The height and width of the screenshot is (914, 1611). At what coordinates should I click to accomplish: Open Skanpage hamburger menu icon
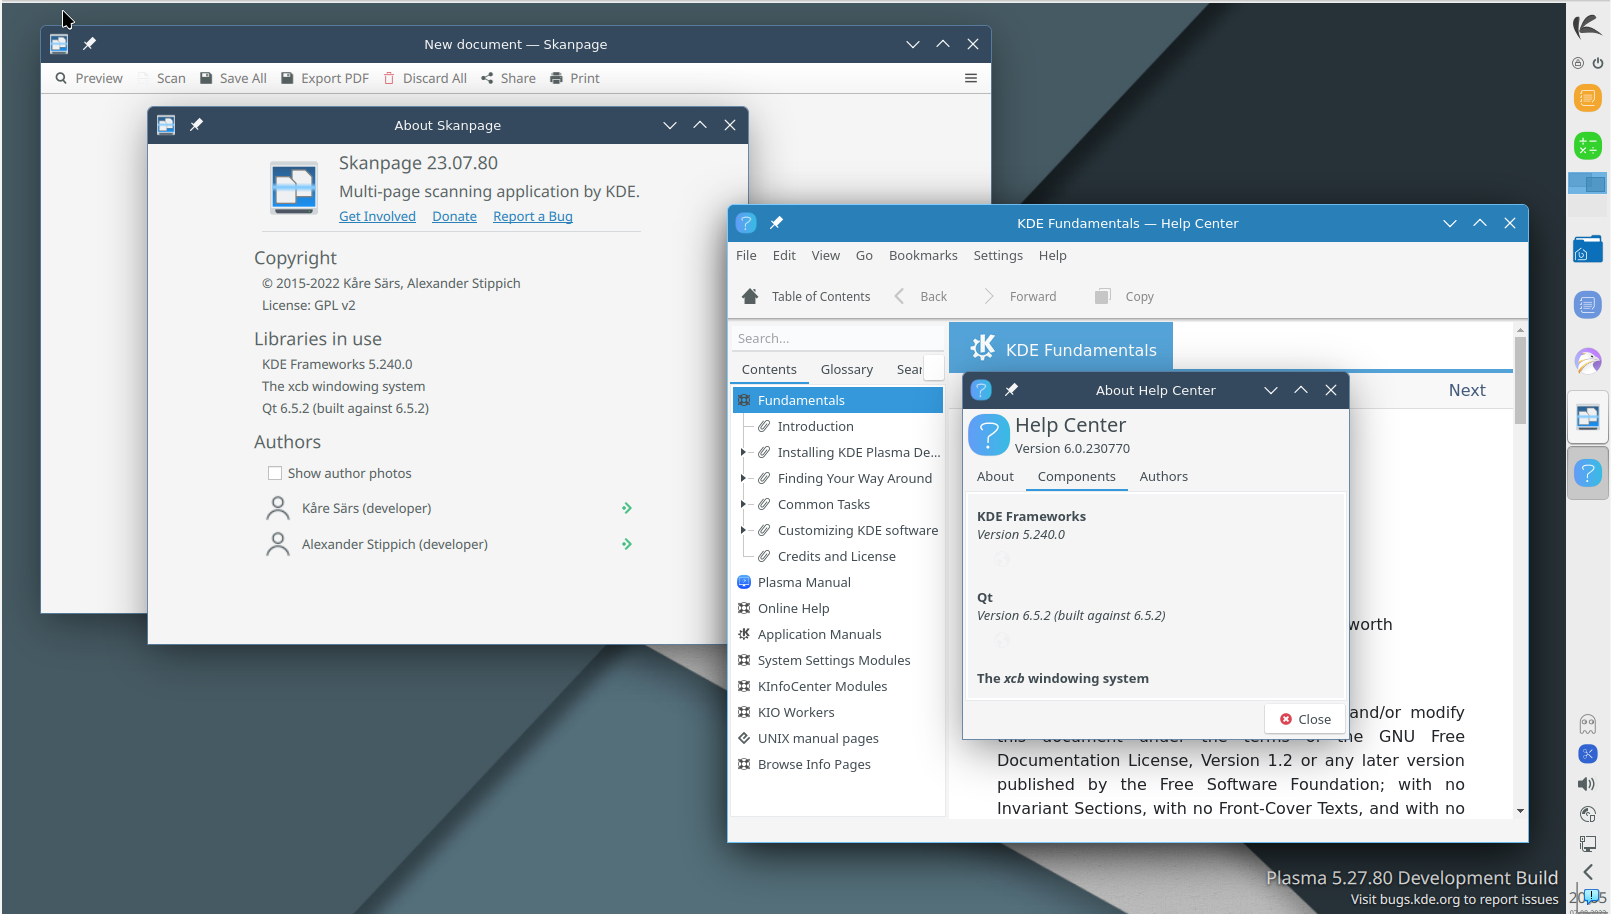tap(970, 78)
